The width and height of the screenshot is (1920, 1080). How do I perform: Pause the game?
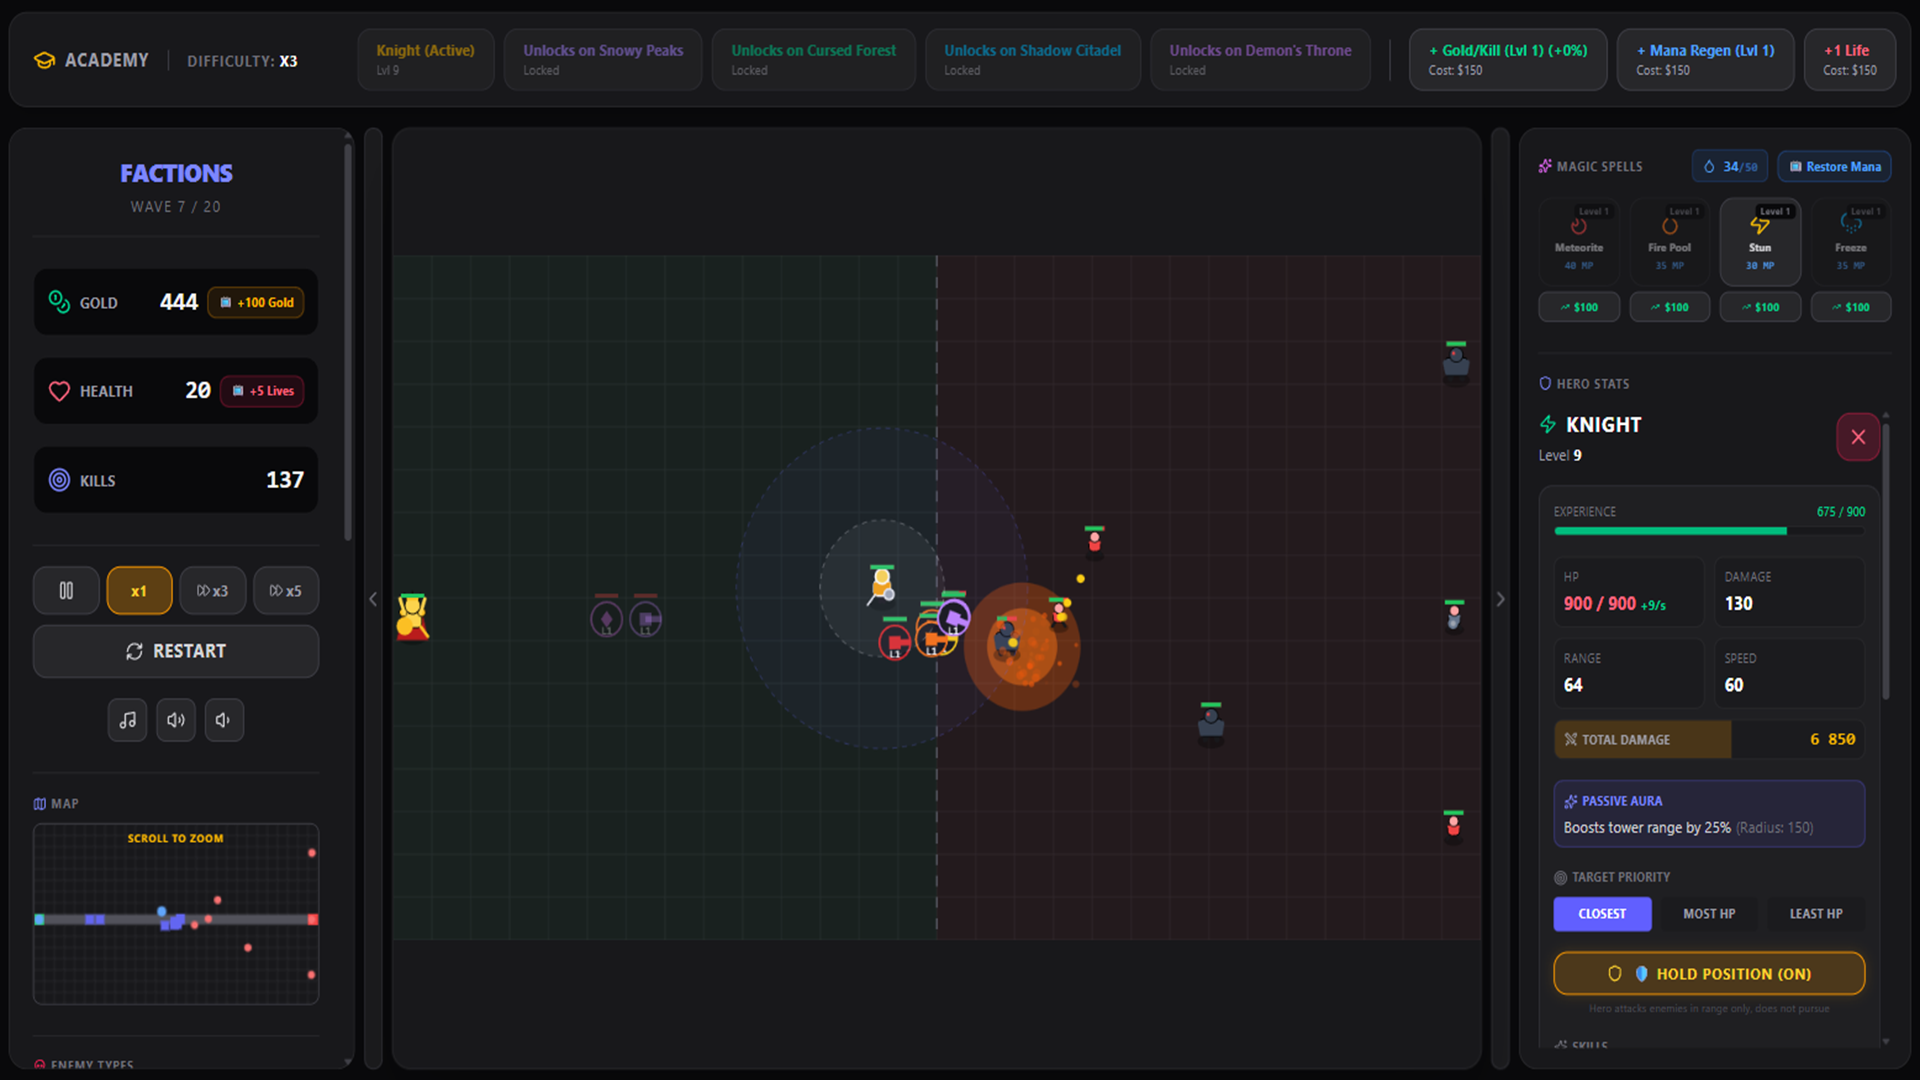pos(66,590)
